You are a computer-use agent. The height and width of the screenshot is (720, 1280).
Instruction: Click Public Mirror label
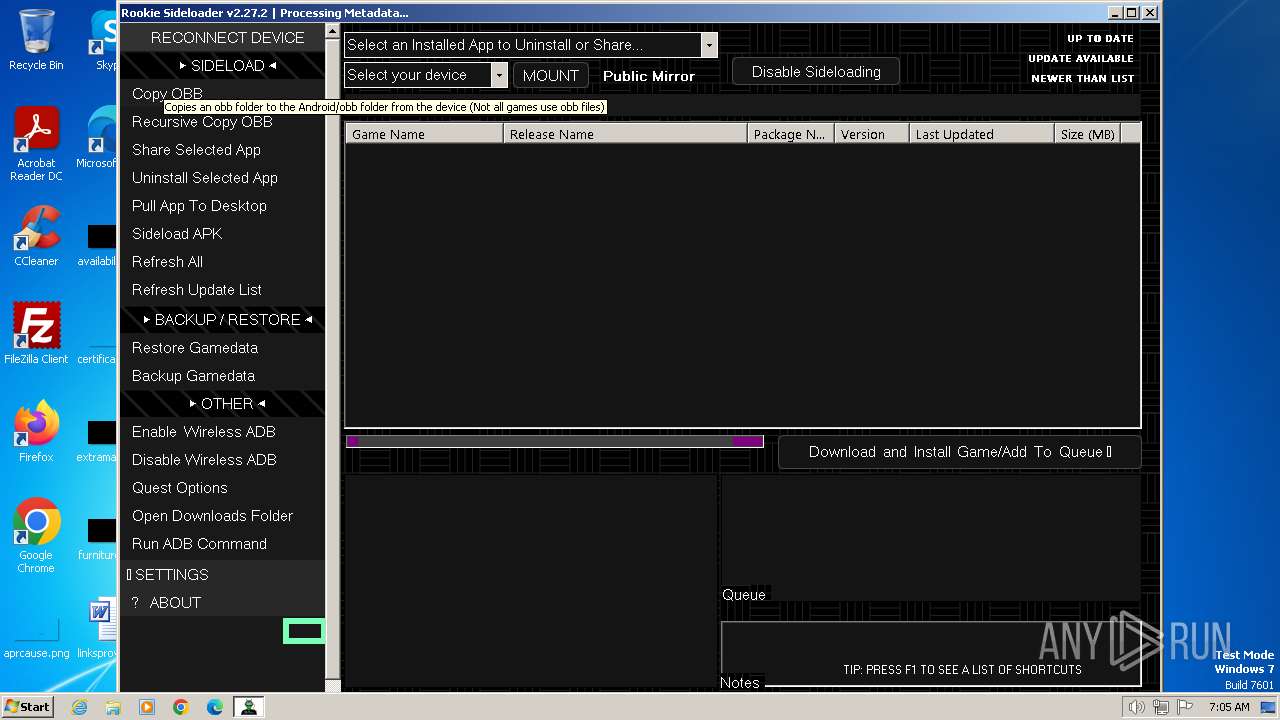pos(649,76)
